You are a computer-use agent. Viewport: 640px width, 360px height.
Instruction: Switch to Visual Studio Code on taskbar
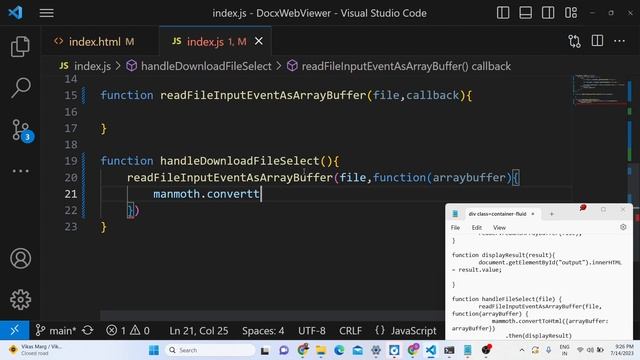click(431, 350)
